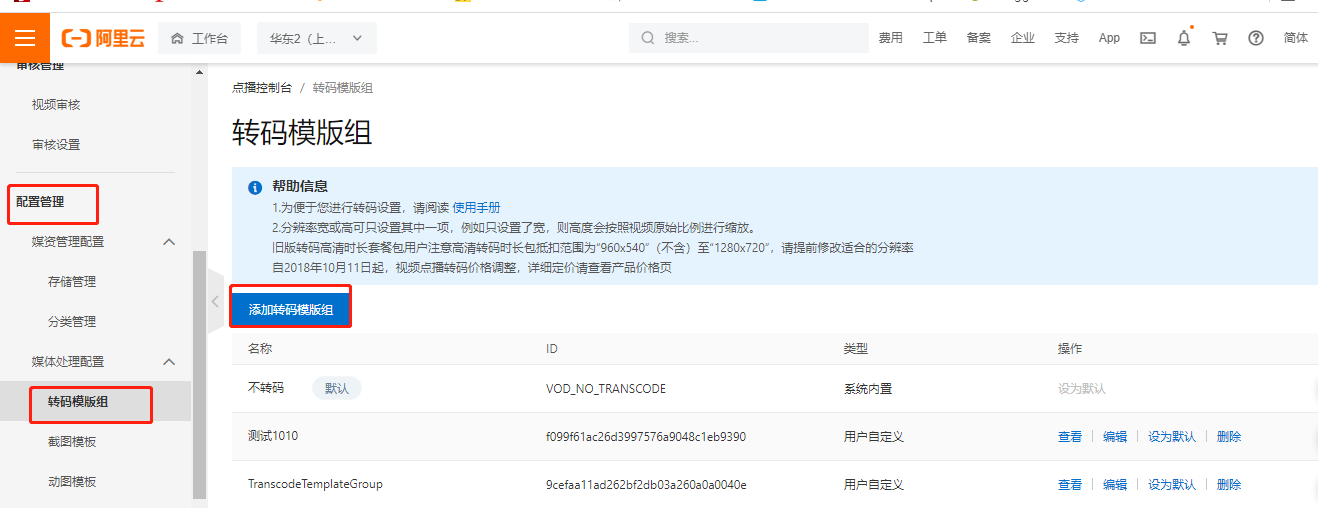Click the help info circle icon
The height and width of the screenshot is (508, 1318).
253,187
